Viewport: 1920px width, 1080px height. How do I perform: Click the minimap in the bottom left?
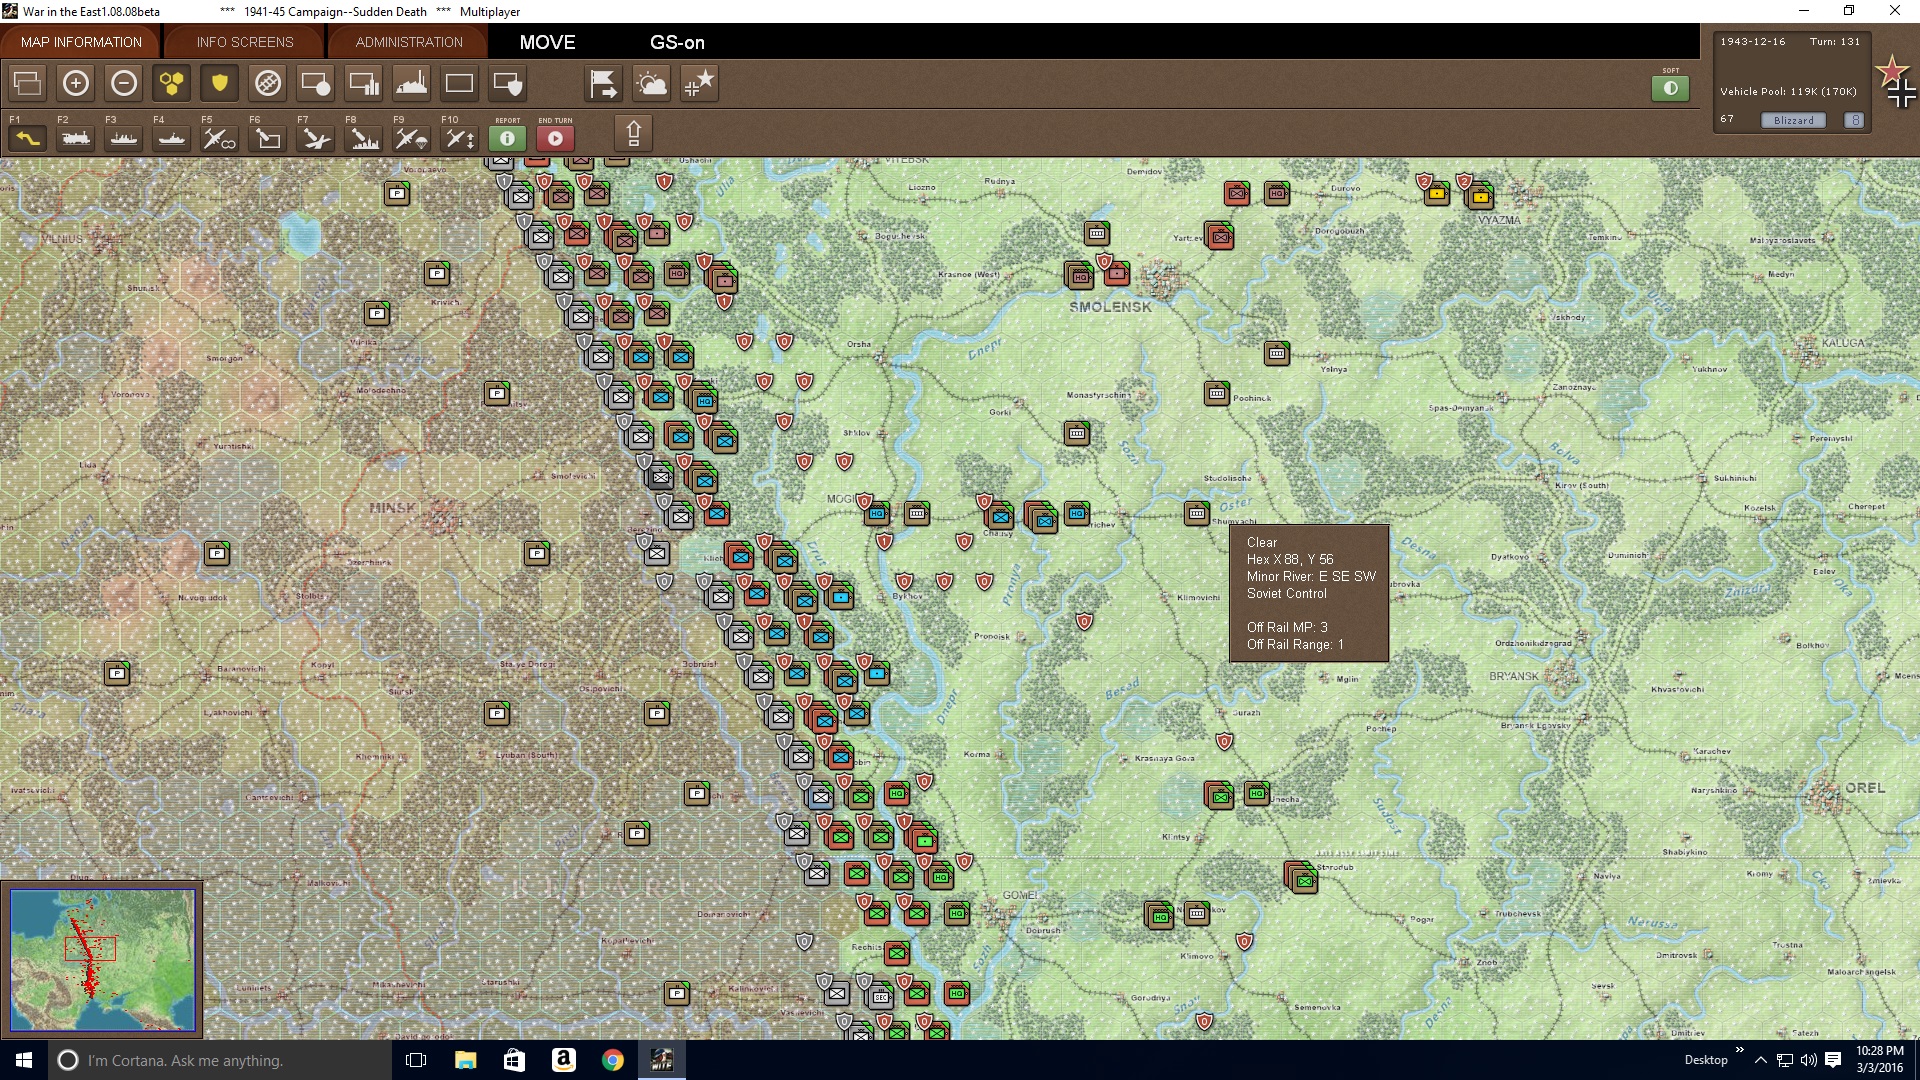pos(103,960)
